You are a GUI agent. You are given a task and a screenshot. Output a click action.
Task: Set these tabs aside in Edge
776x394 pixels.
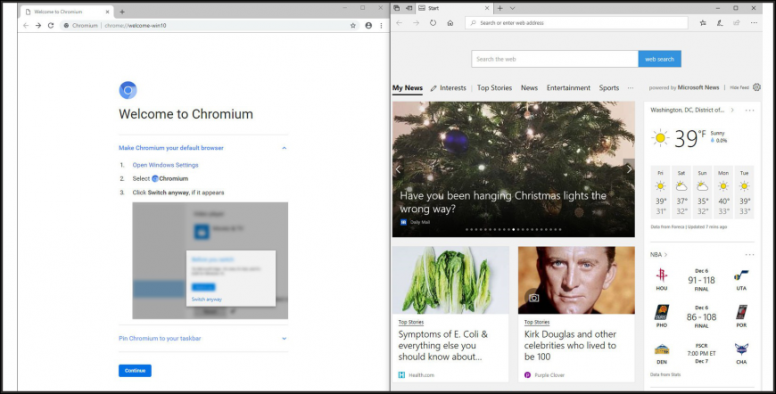[409, 8]
